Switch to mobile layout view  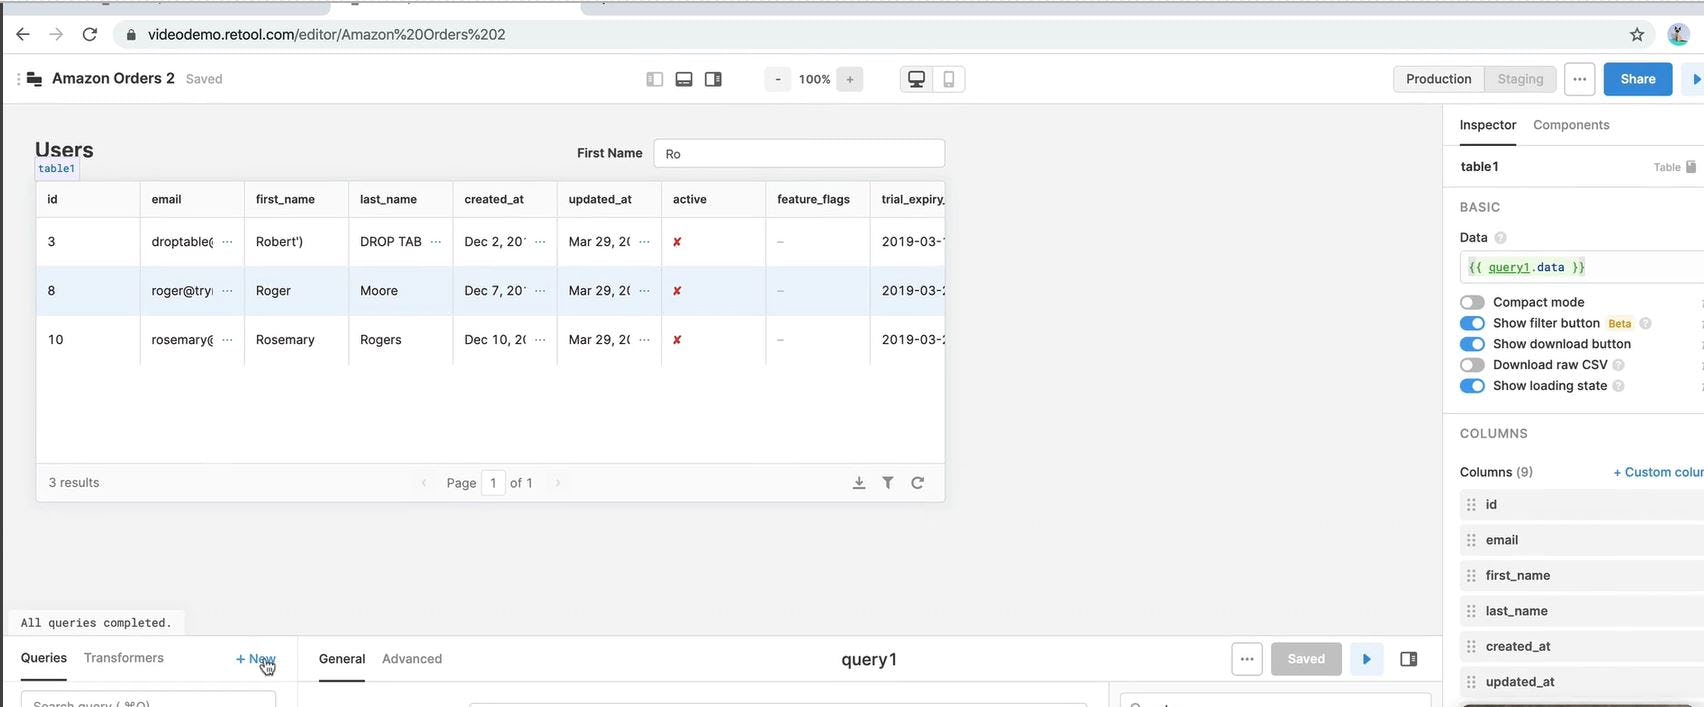(x=949, y=79)
